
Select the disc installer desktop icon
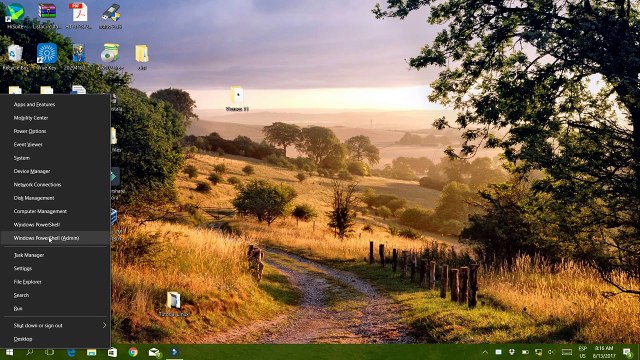(110, 57)
